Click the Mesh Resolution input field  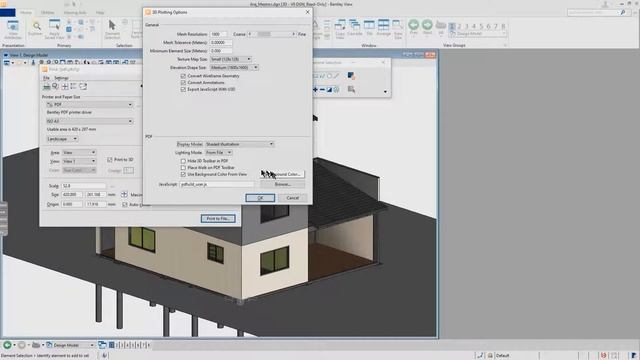(218, 34)
